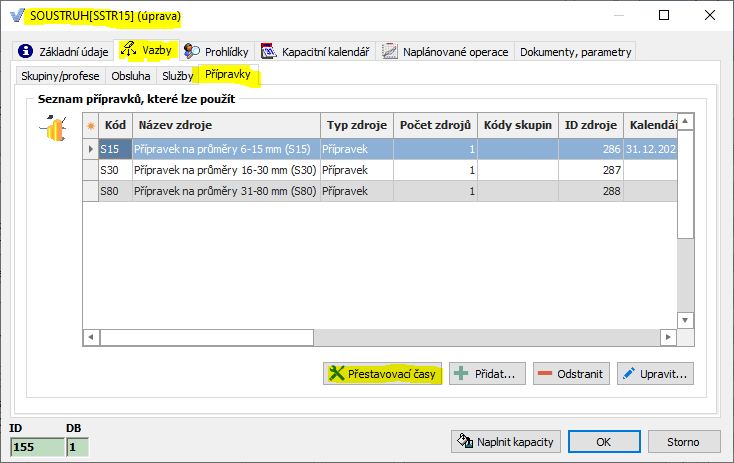Screen dimensions: 734x463
Task: Select the Skupiny/profese subtab
Action: point(60,75)
